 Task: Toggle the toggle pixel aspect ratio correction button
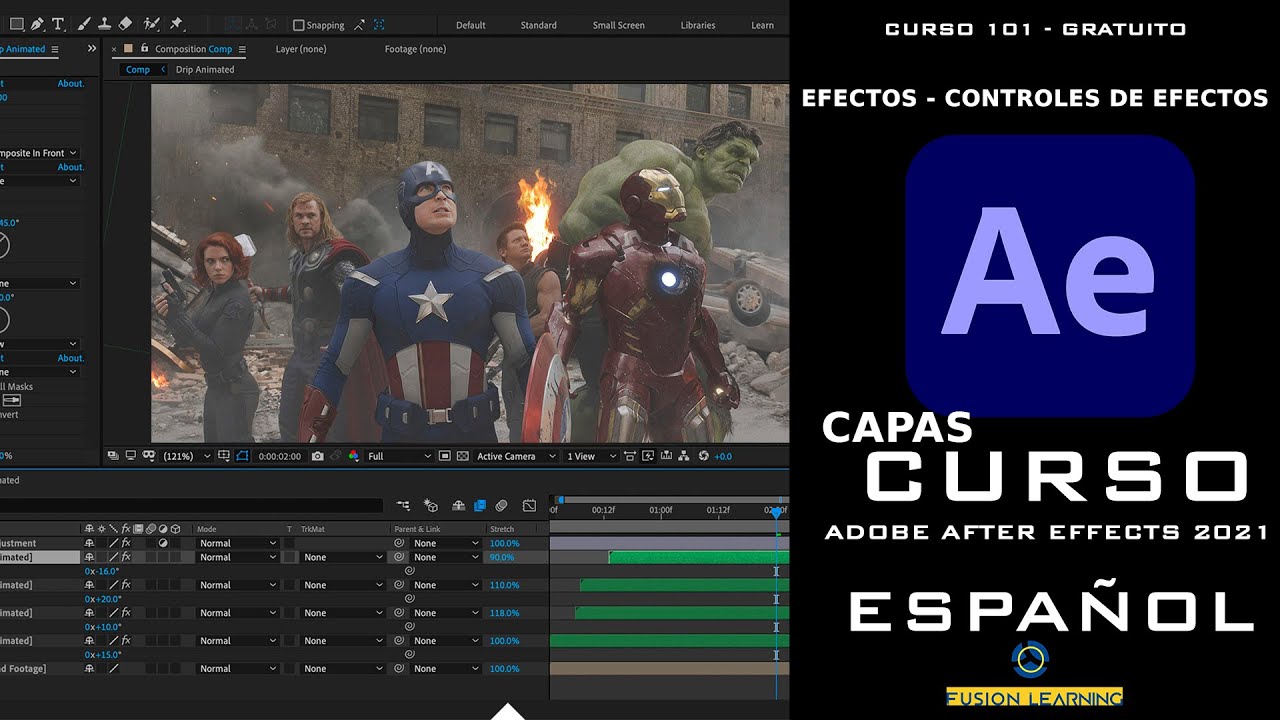[x=629, y=456]
